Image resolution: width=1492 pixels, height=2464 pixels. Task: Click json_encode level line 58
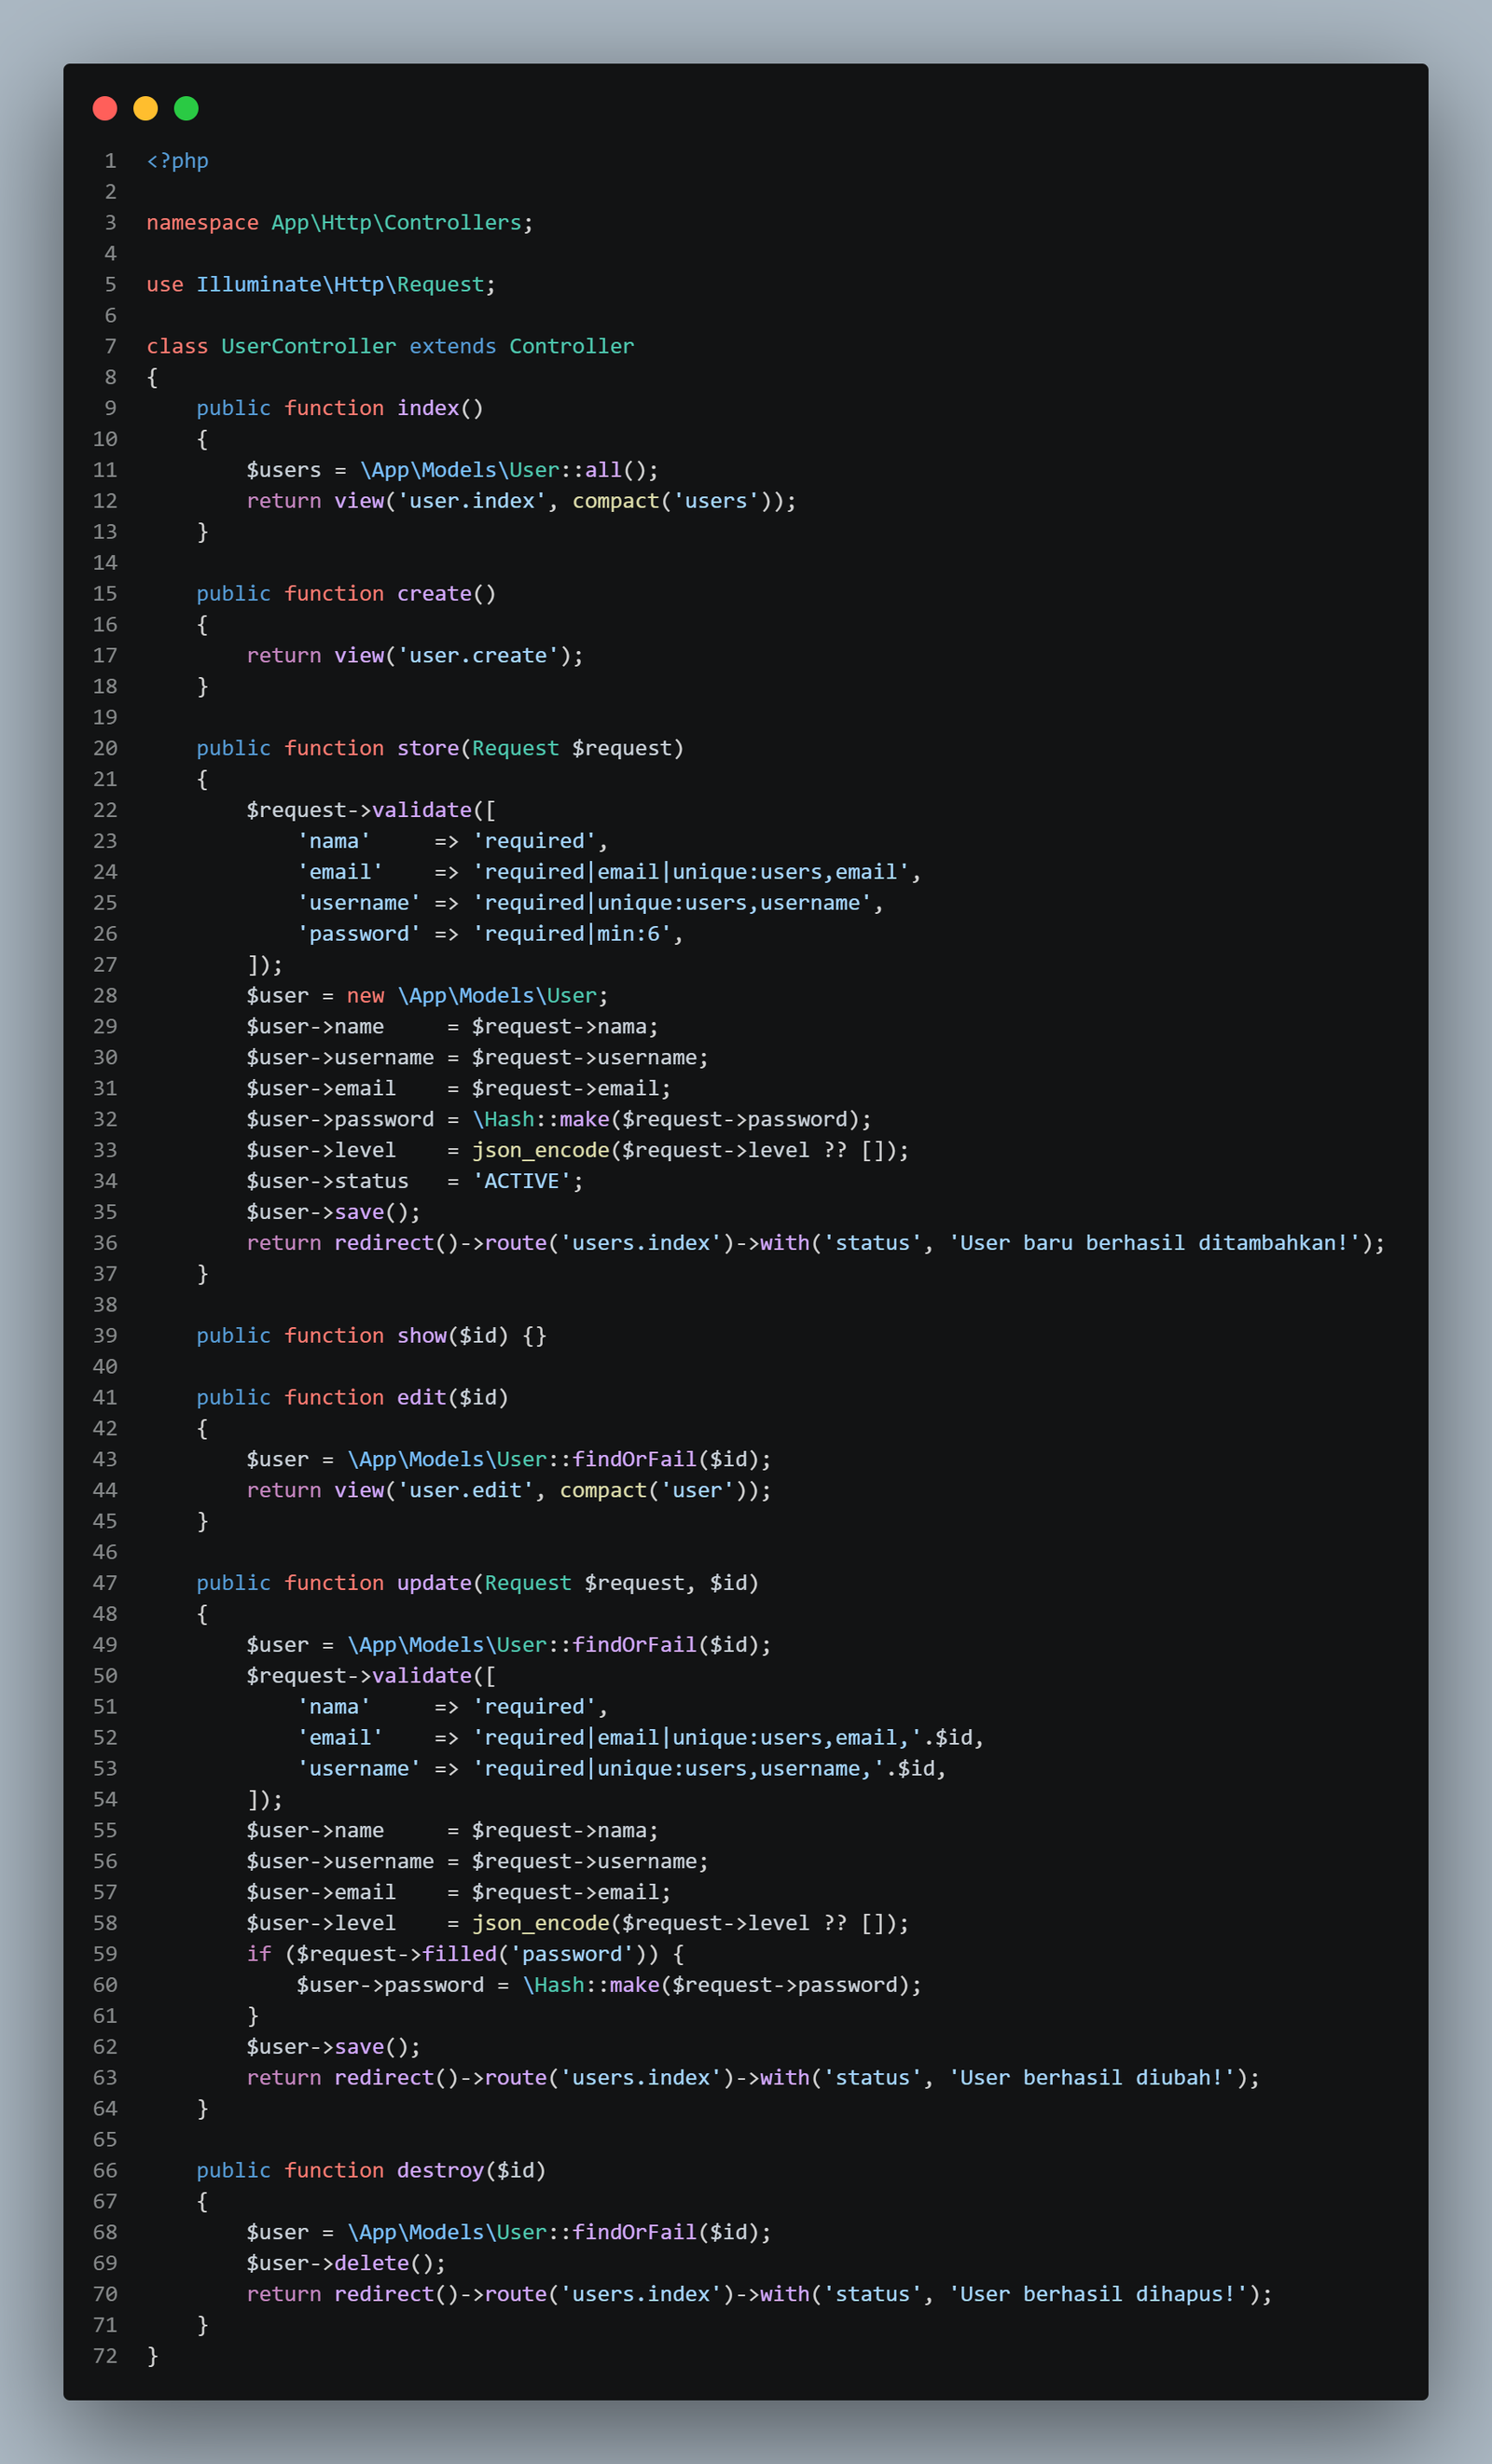[578, 1924]
